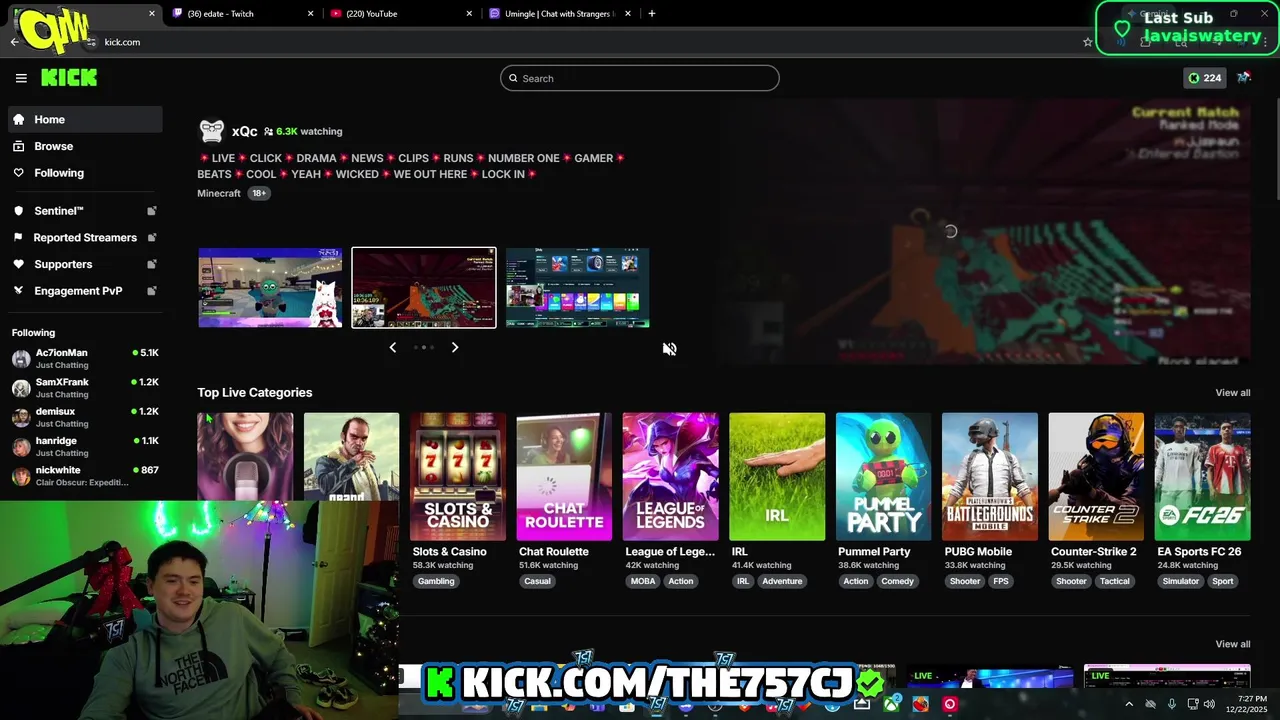Go back with the browser back arrow
1280x720 pixels.
(x=14, y=42)
